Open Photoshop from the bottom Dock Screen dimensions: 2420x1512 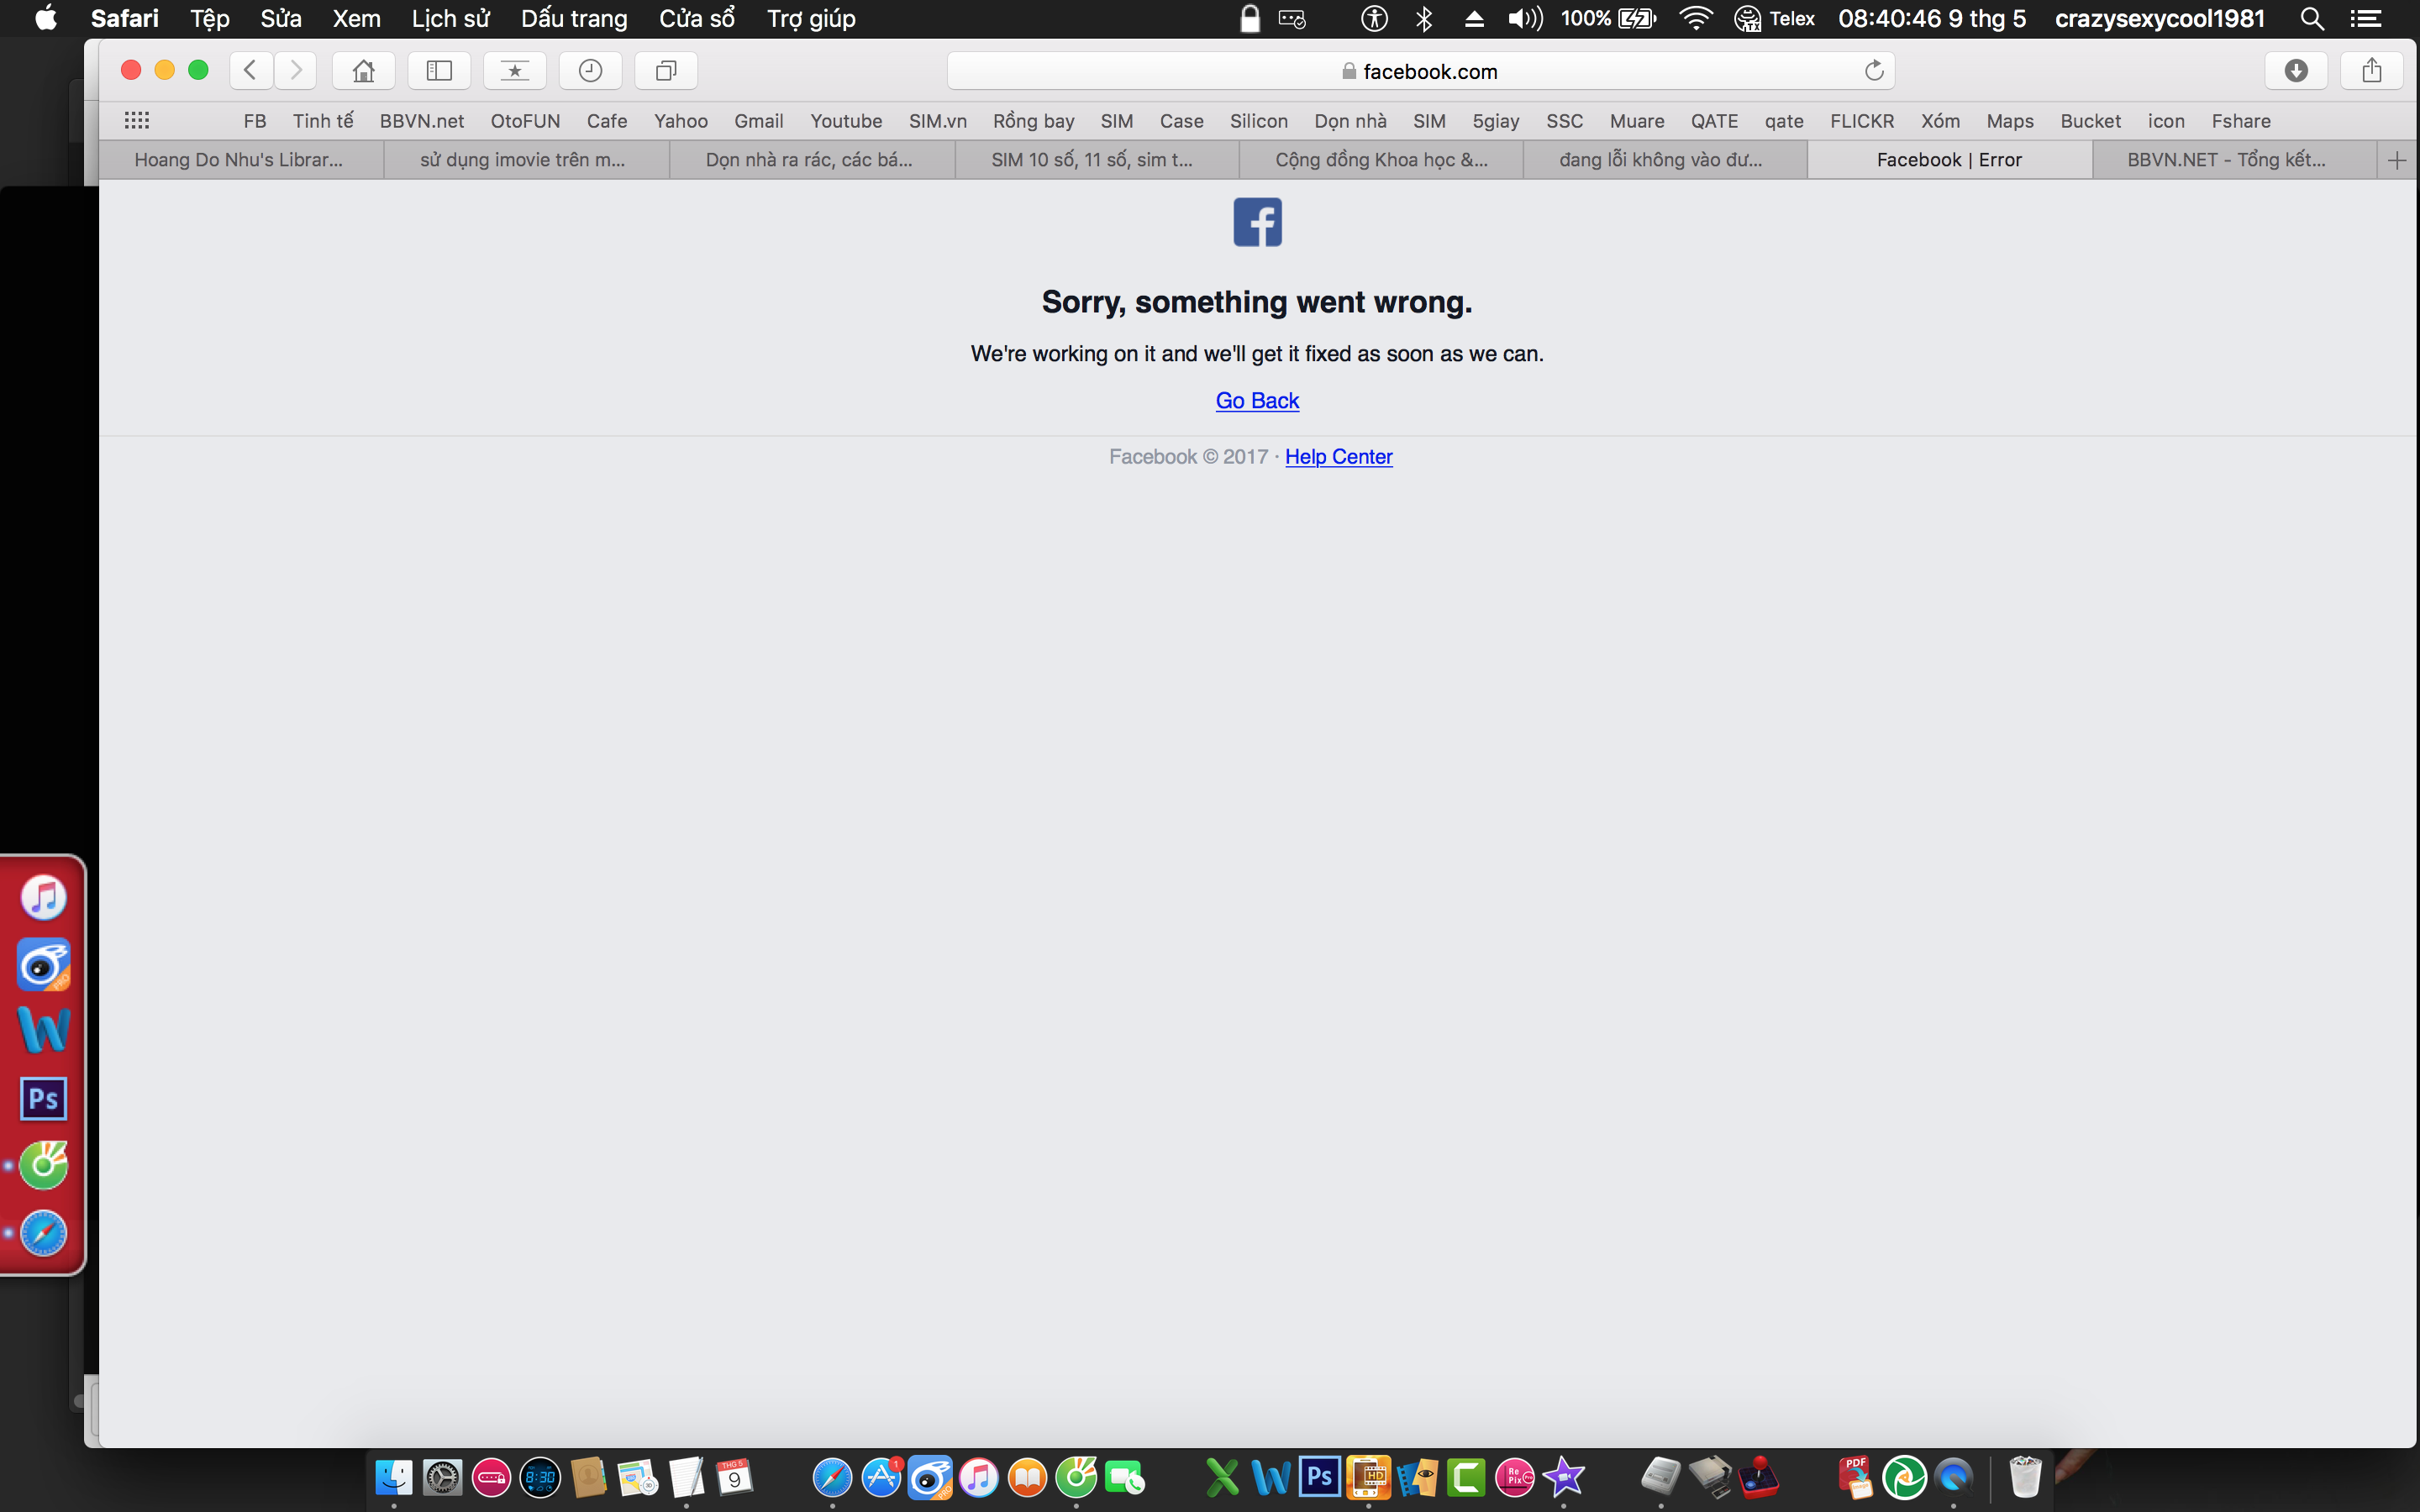click(x=1320, y=1477)
